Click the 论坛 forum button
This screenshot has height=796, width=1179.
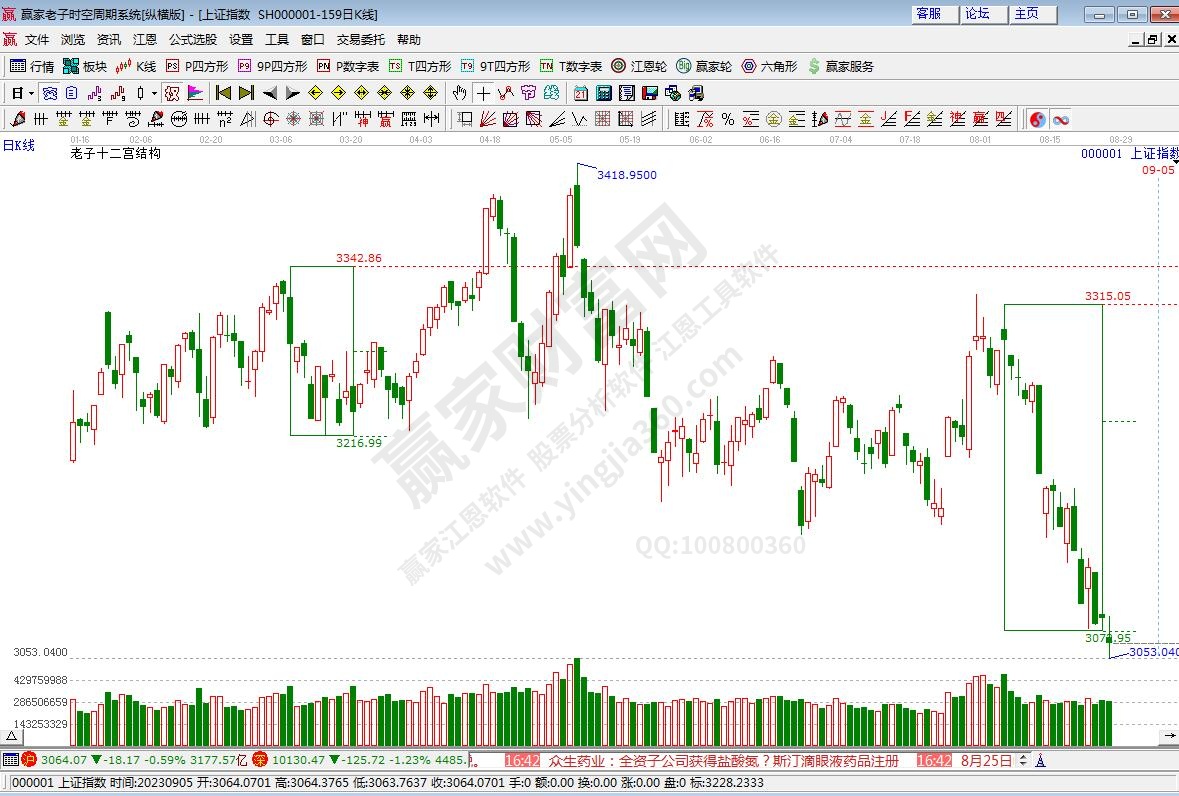pyautogui.click(x=977, y=13)
